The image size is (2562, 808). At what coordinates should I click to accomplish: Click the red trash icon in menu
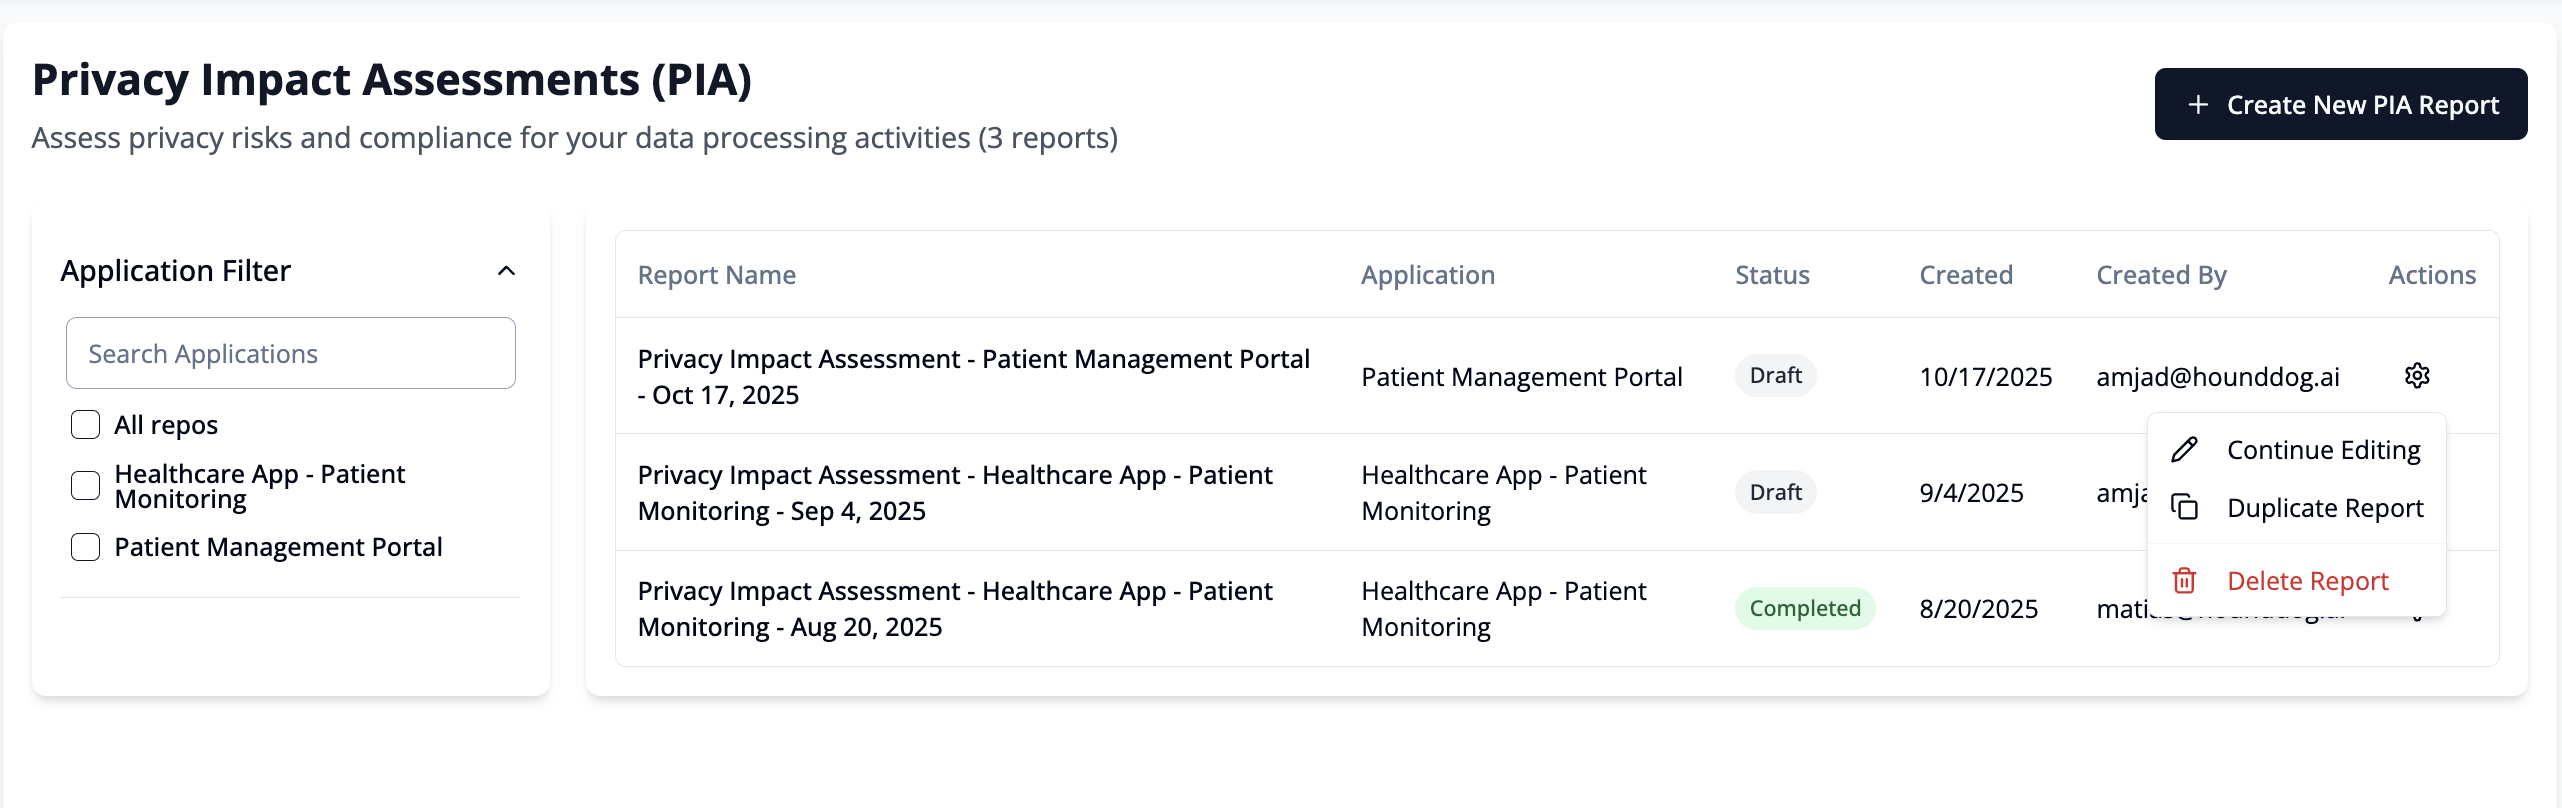tap(2185, 581)
